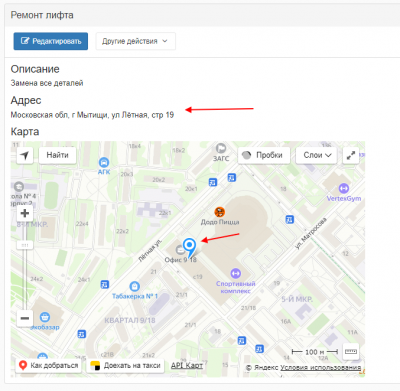Click the Офис 9/18 map icon
Viewport: 400px width, 391px height.
[x=180, y=249]
